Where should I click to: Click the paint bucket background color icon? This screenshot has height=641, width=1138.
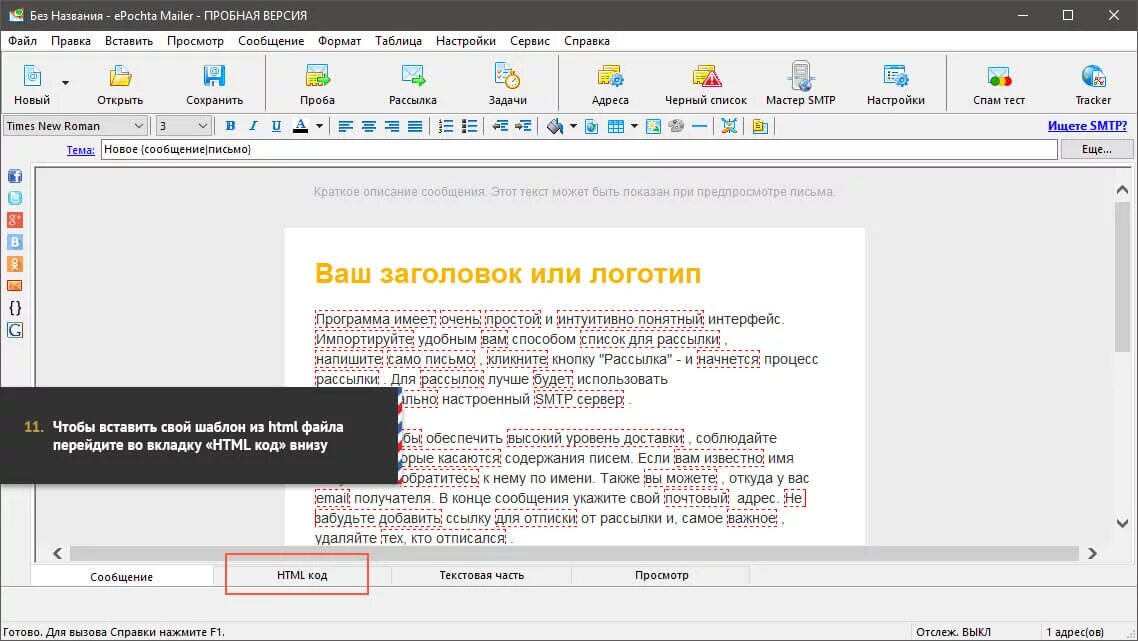[554, 126]
